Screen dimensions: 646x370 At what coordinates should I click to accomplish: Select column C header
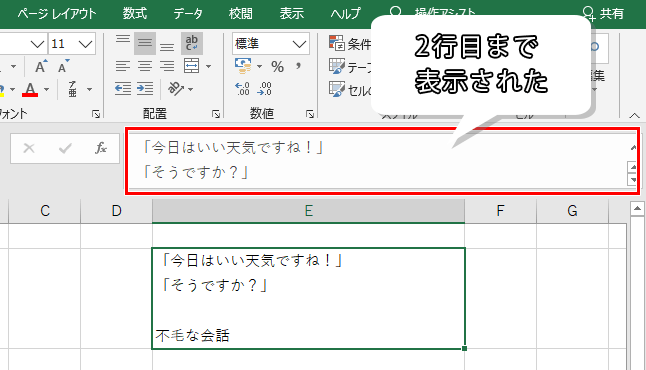tap(44, 211)
